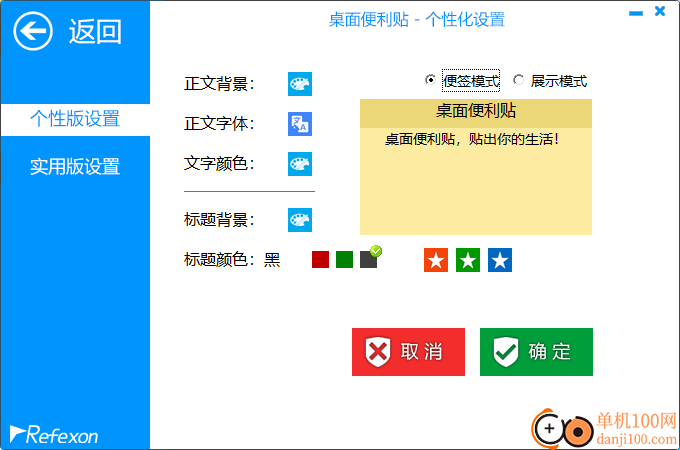Screen dimensions: 680x450
Task: Click the 标题背景 label
Action: (x=219, y=220)
